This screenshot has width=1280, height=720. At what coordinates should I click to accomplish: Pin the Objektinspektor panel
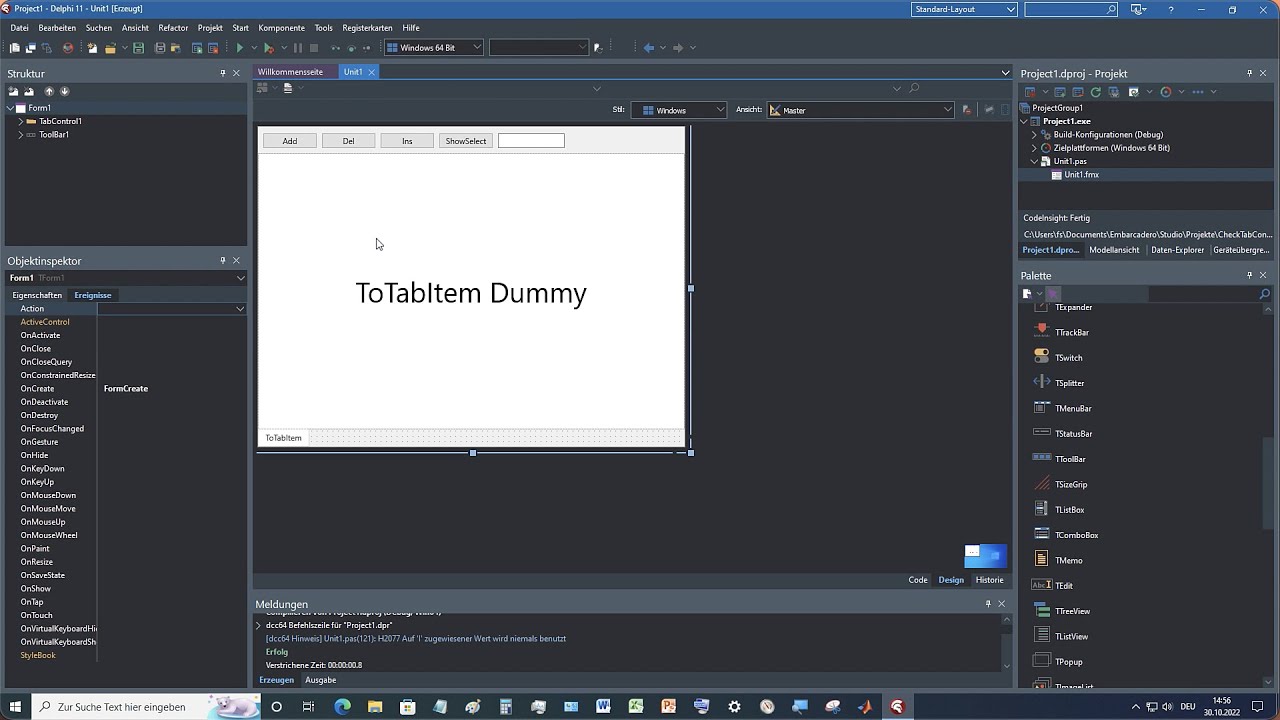point(223,261)
